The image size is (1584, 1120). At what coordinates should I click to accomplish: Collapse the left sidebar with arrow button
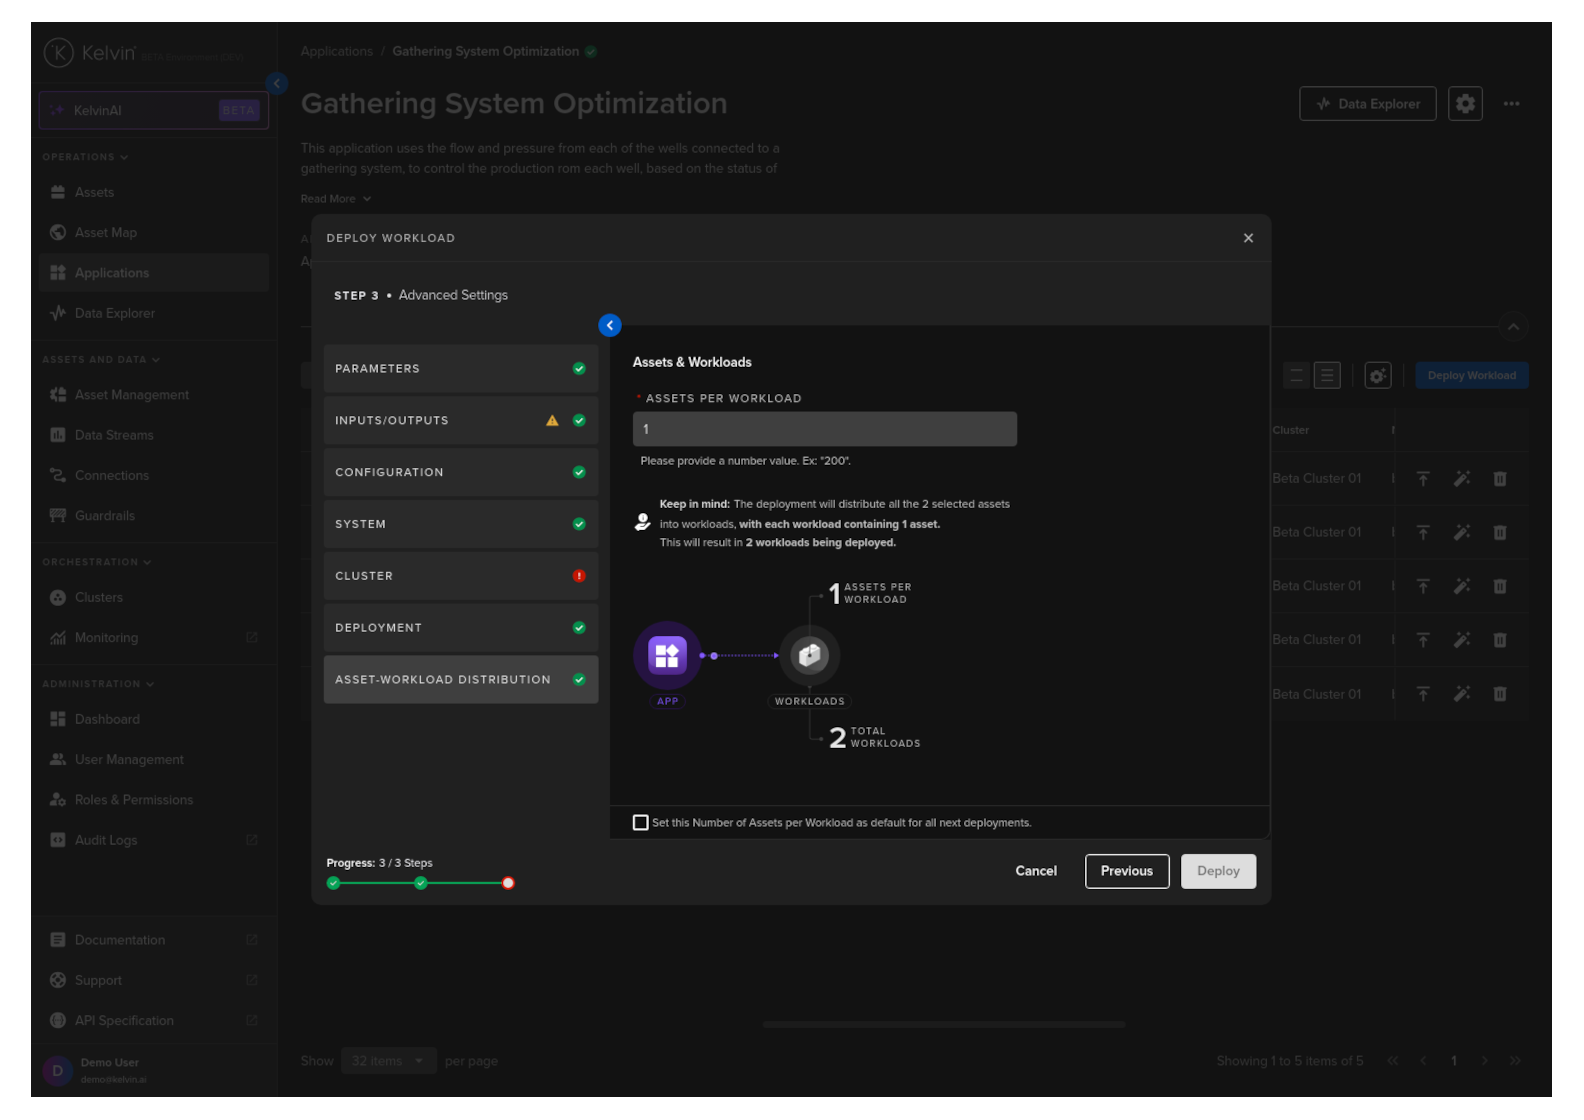pyautogui.click(x=277, y=83)
